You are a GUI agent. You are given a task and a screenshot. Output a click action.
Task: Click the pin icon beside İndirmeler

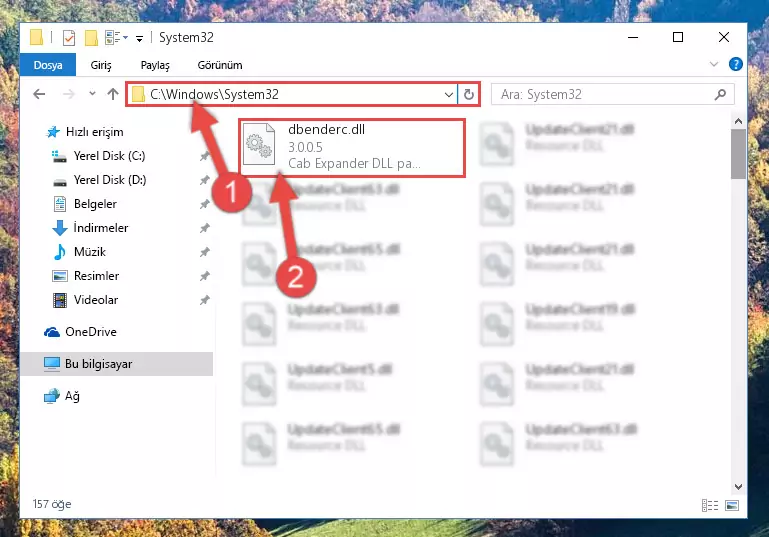[205, 228]
